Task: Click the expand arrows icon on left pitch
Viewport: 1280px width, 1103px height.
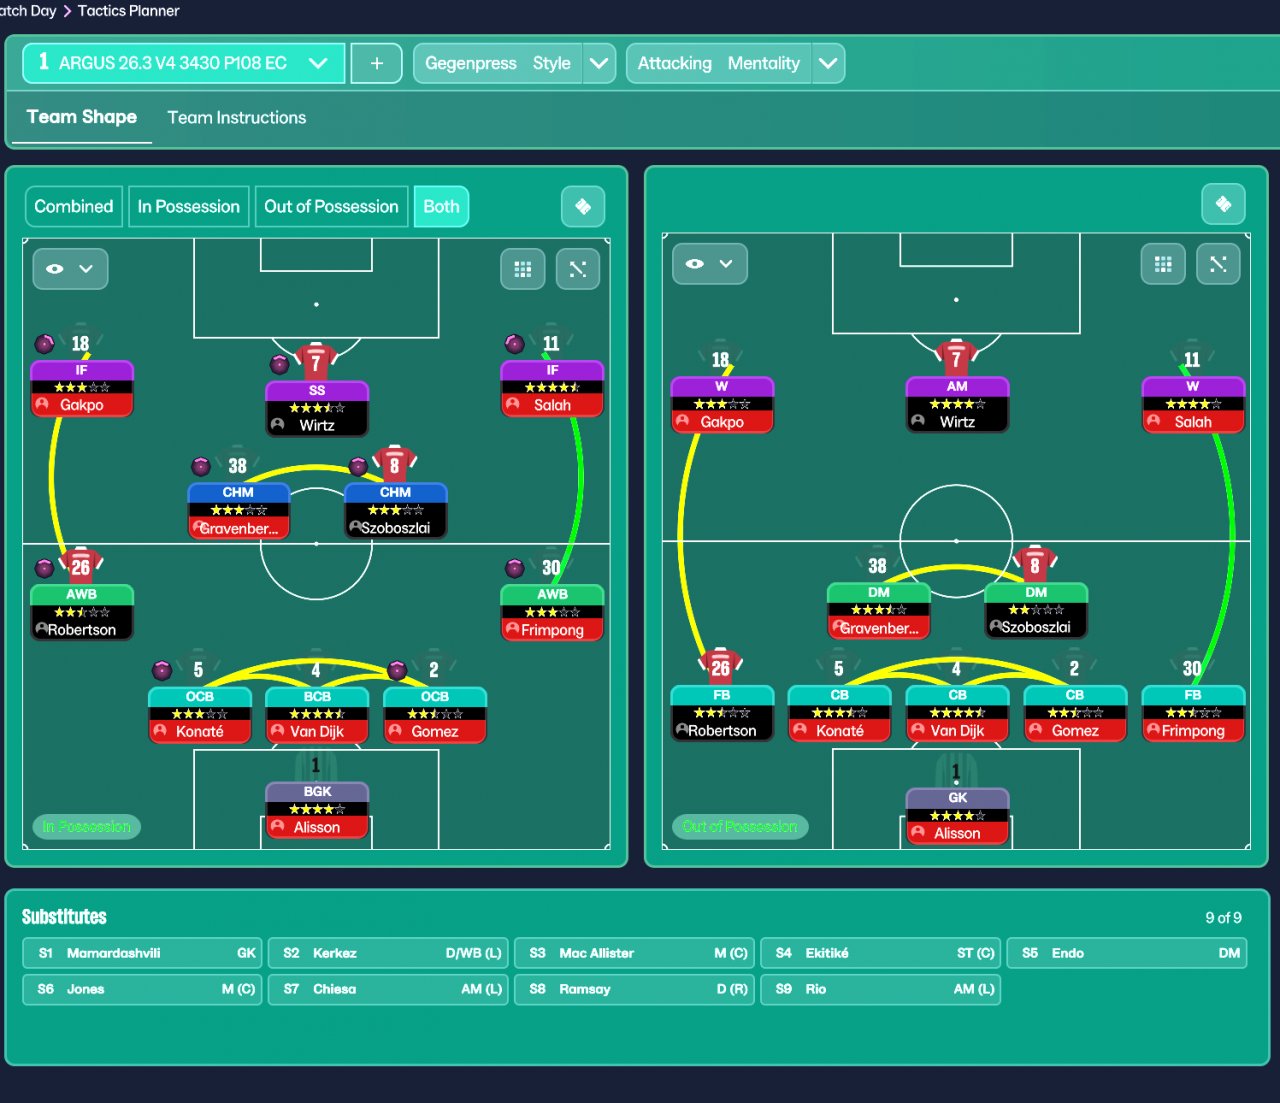Action: [578, 269]
